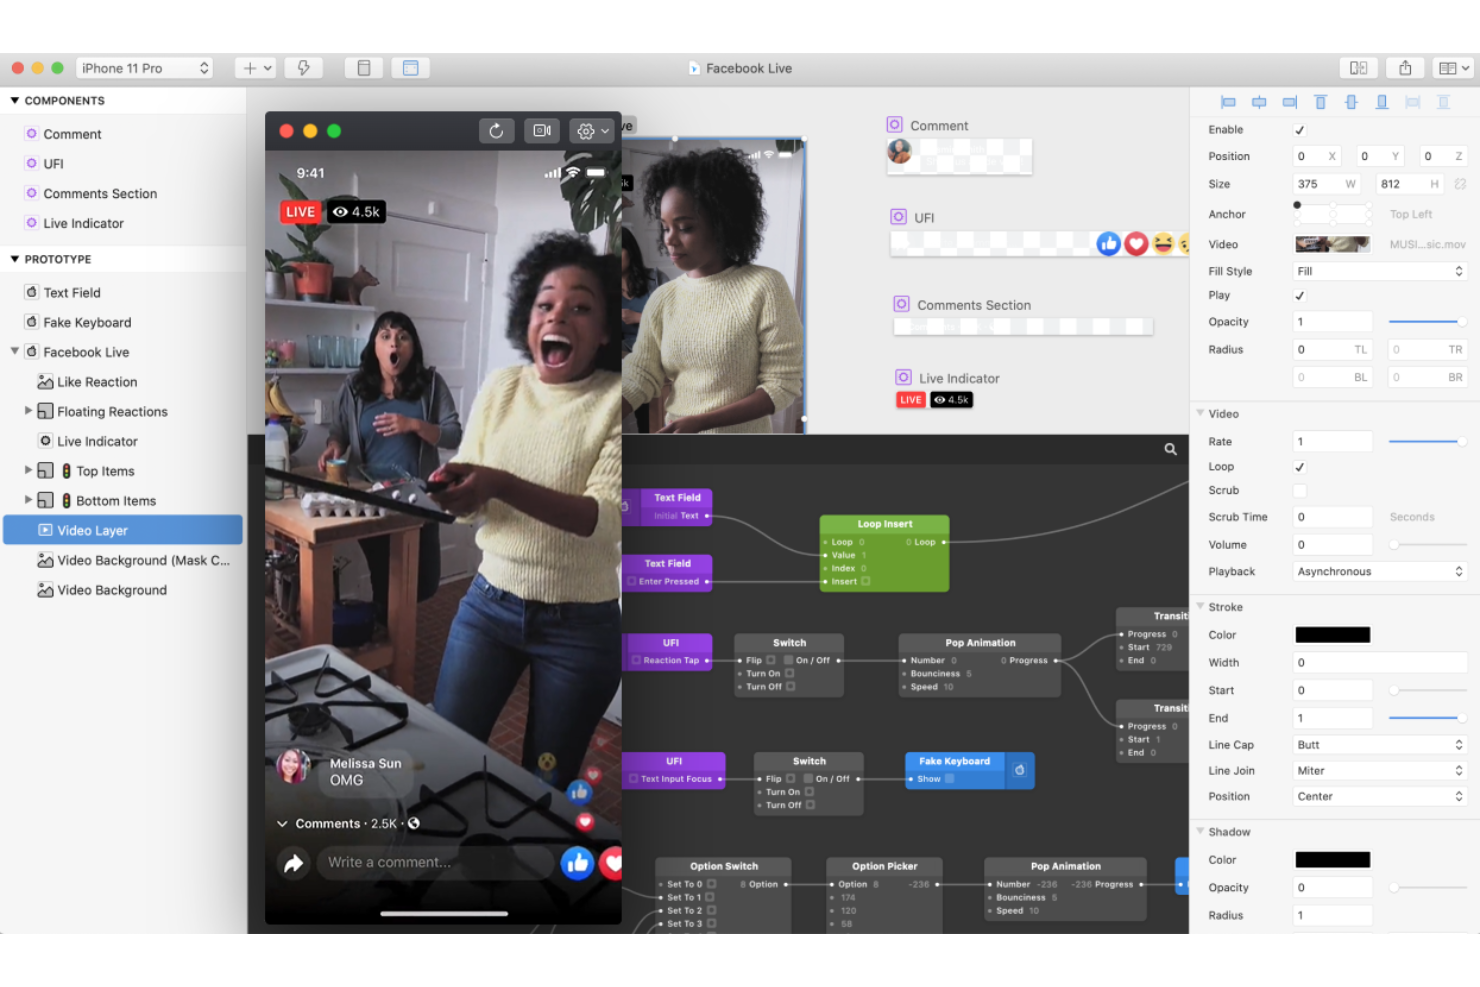Viewport: 1480px width, 987px height.
Task: Click the laughing emoji in the UFI component
Action: [1163, 244]
